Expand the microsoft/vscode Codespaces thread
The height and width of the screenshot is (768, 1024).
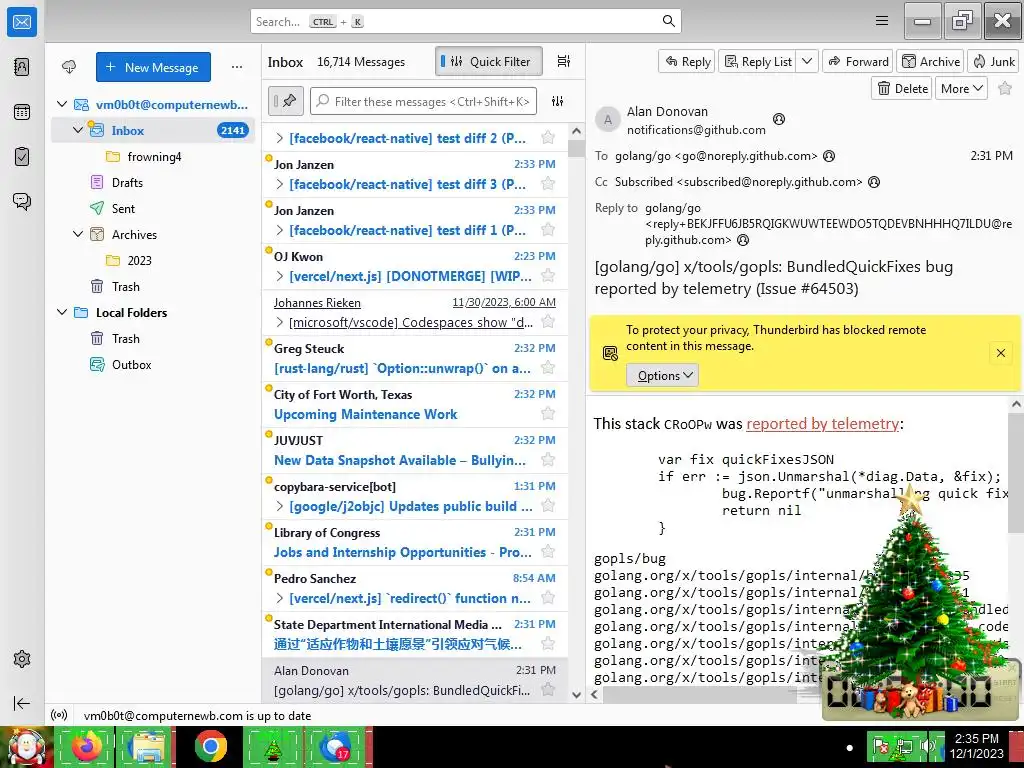click(x=280, y=322)
